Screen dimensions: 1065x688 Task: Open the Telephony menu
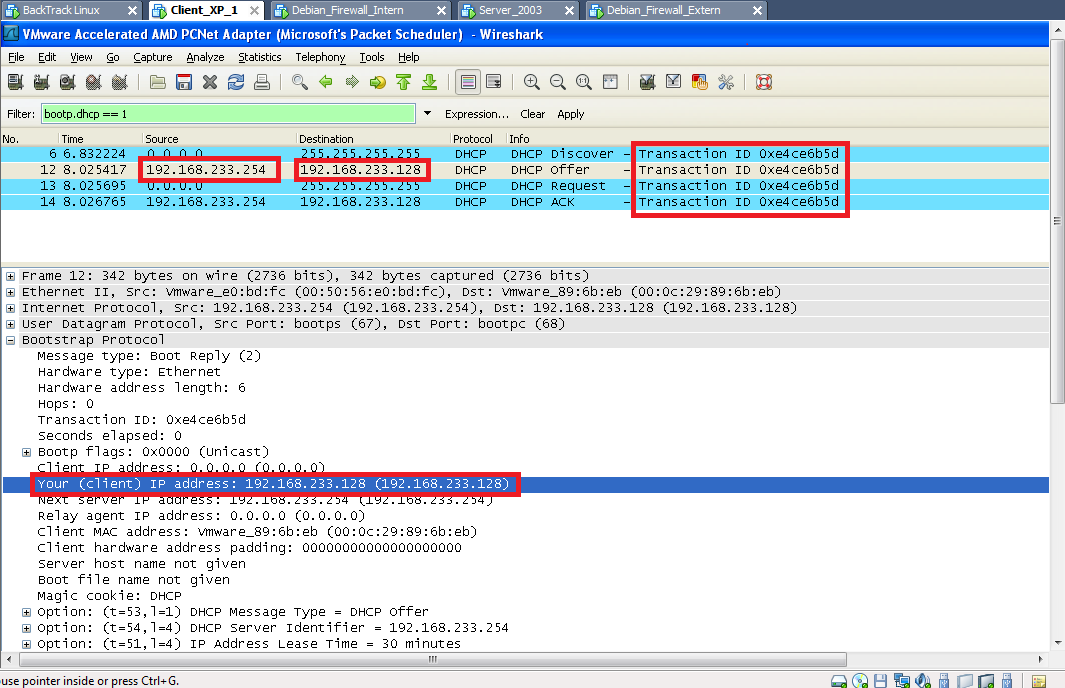click(320, 57)
